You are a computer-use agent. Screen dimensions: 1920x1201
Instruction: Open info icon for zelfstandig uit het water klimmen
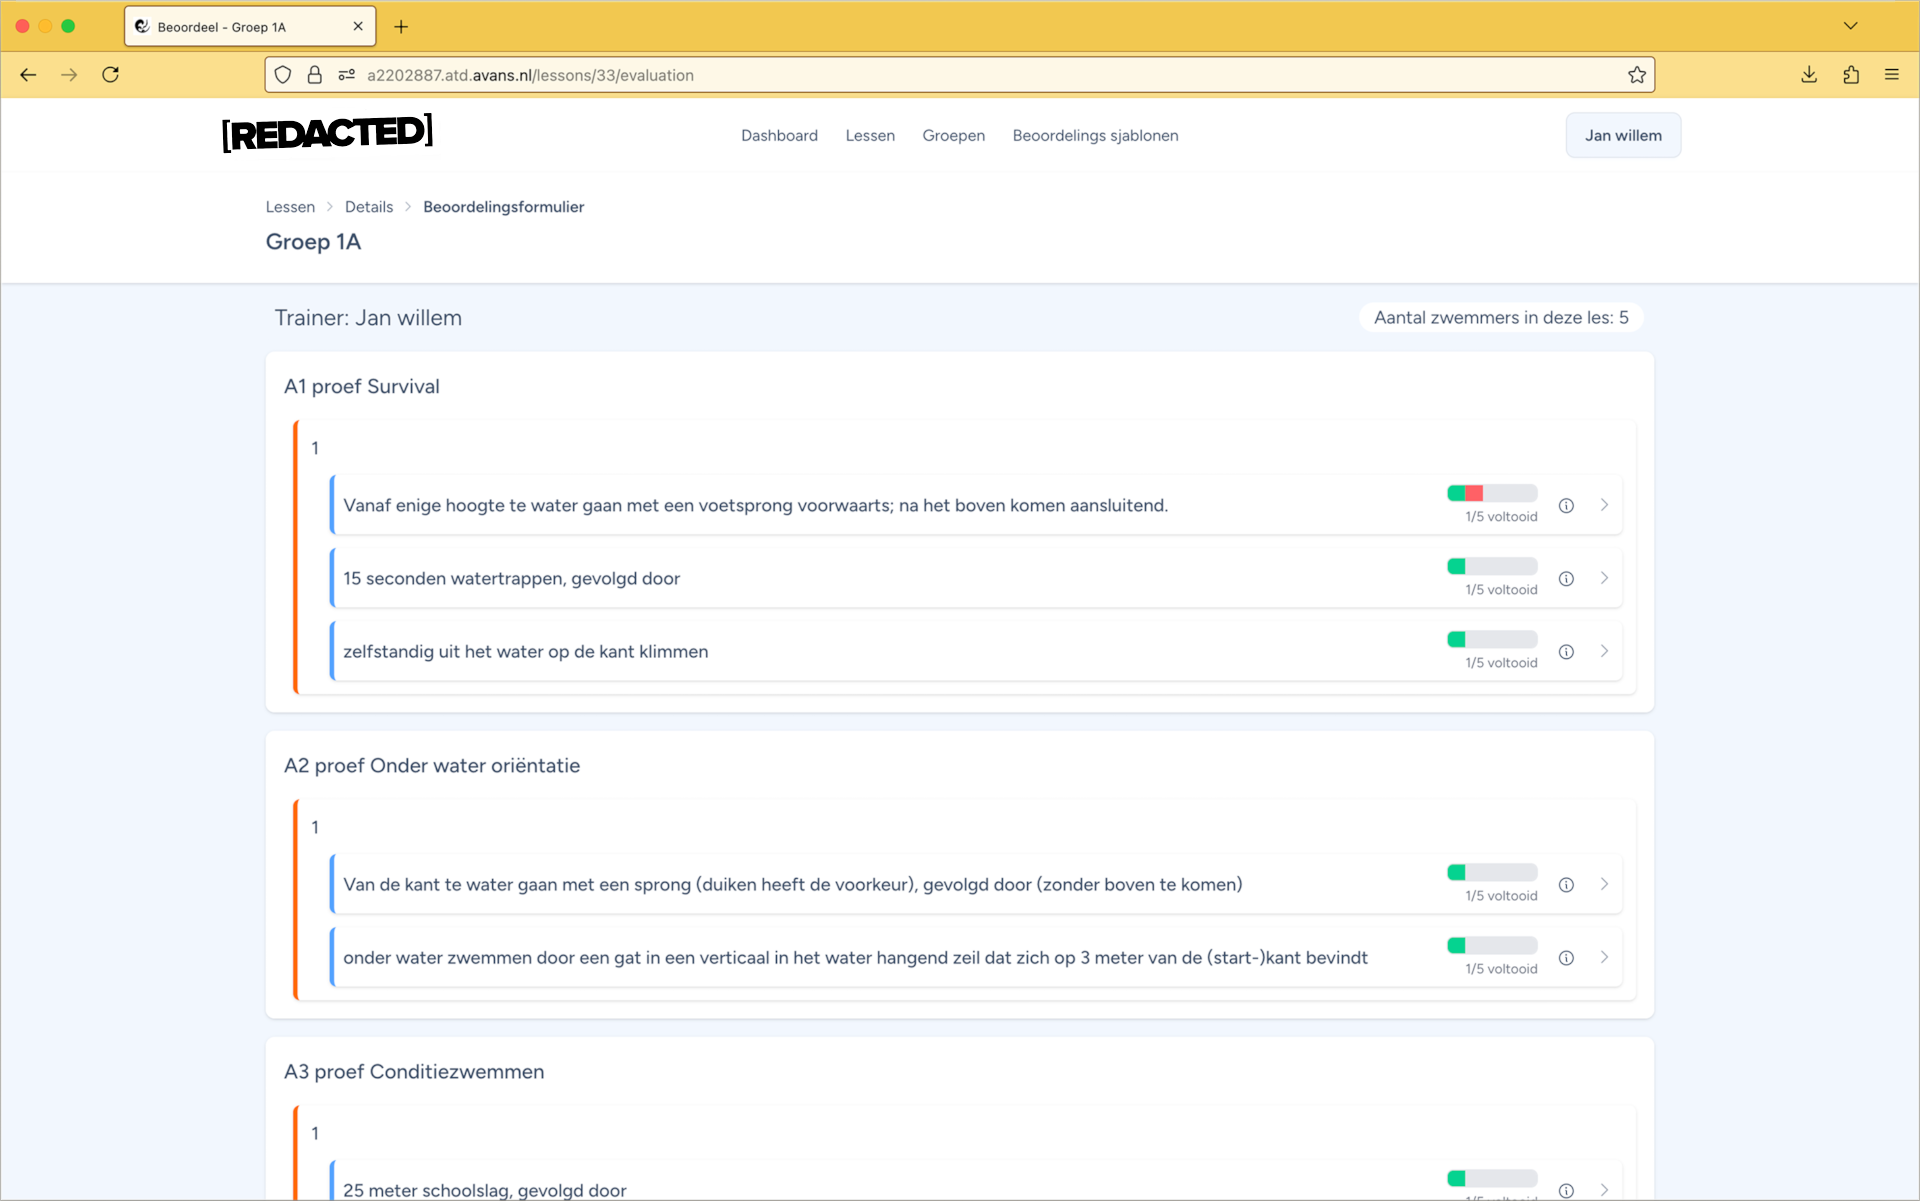pyautogui.click(x=1566, y=652)
